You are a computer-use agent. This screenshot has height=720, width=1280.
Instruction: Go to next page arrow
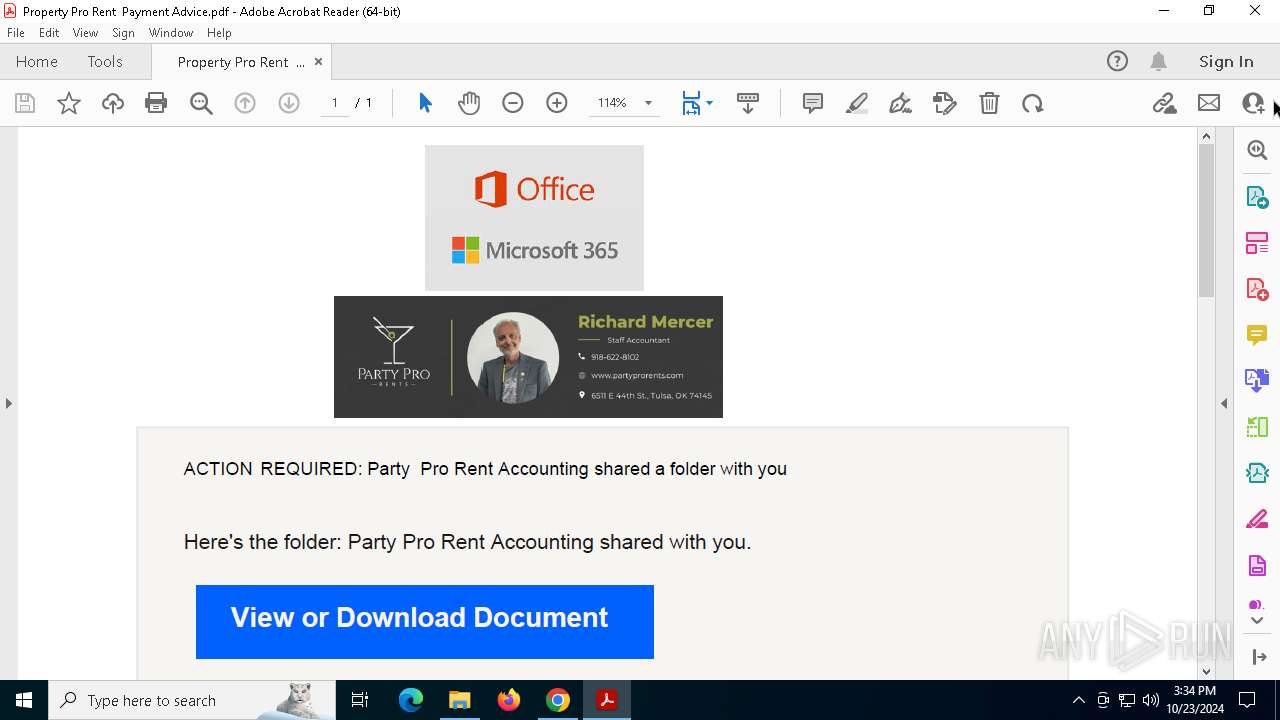[x=289, y=103]
